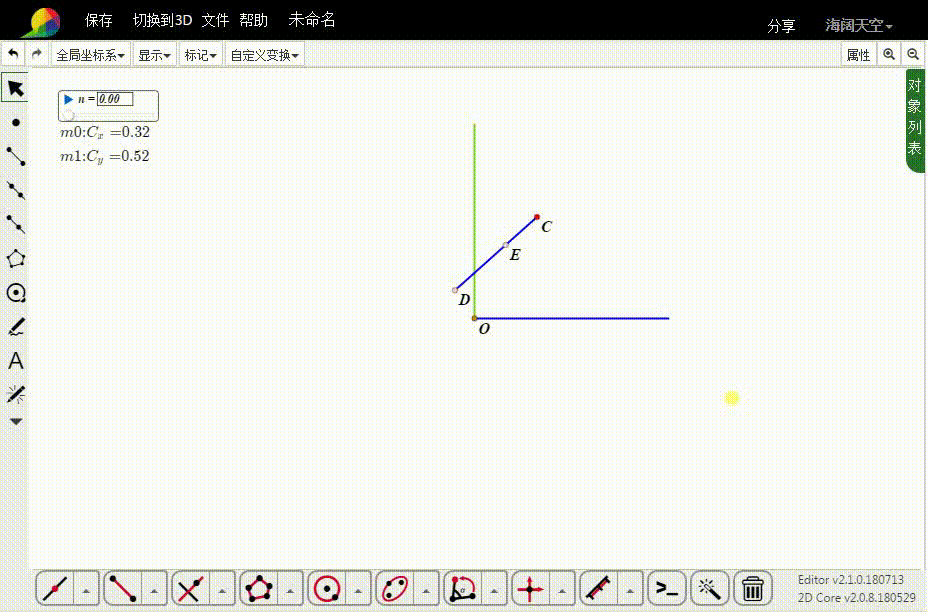The width and height of the screenshot is (928, 612).
Task: Click the intersection tool in bottom toolbar
Action: [x=191, y=588]
